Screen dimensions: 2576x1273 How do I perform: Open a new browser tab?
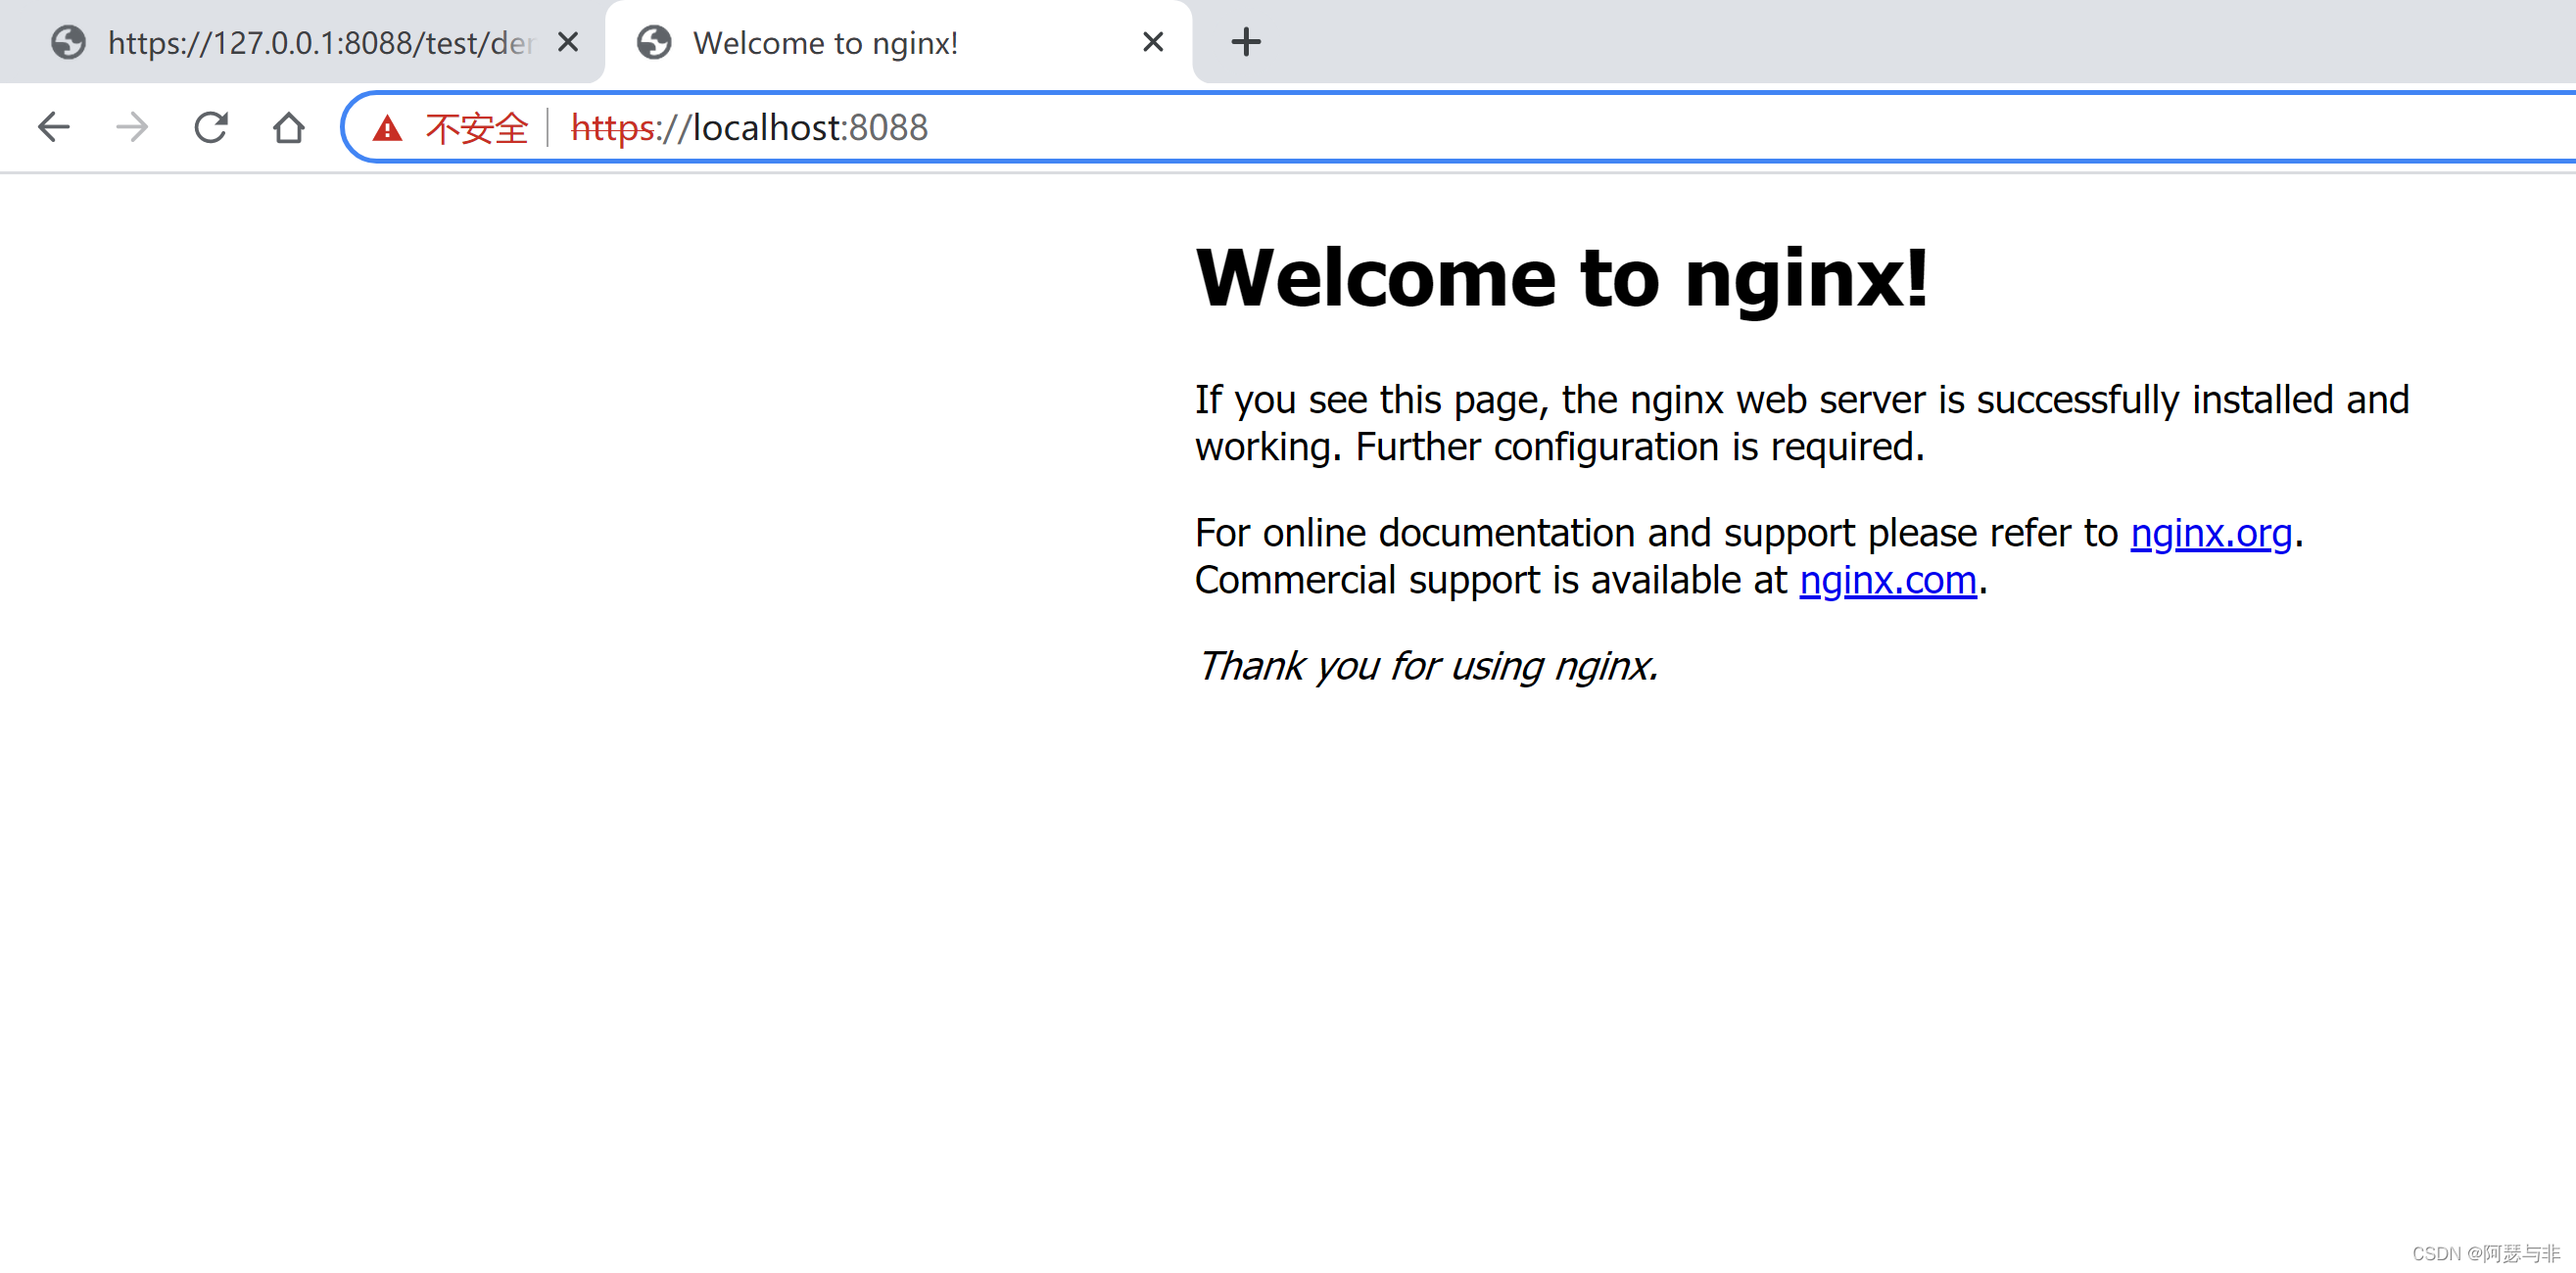tap(1245, 42)
